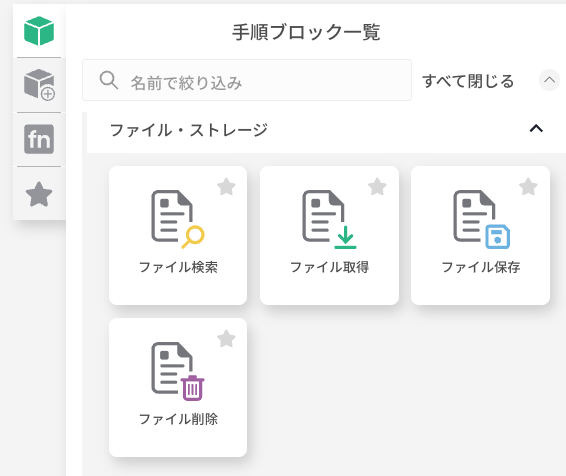Select the ファイル削除 trash document icon

[178, 371]
